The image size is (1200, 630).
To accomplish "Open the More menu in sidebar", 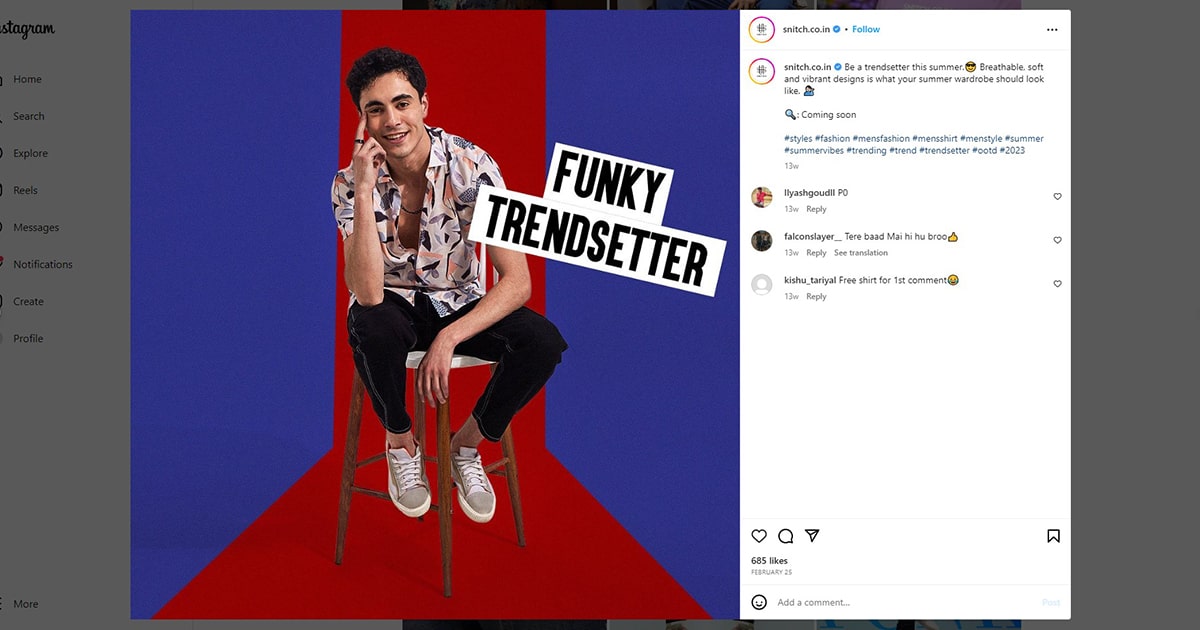I will [25, 604].
